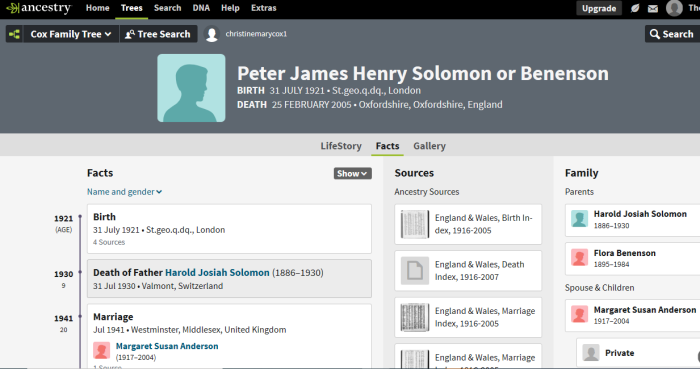
Task: Open the Search menu in top bar
Action: (167, 8)
